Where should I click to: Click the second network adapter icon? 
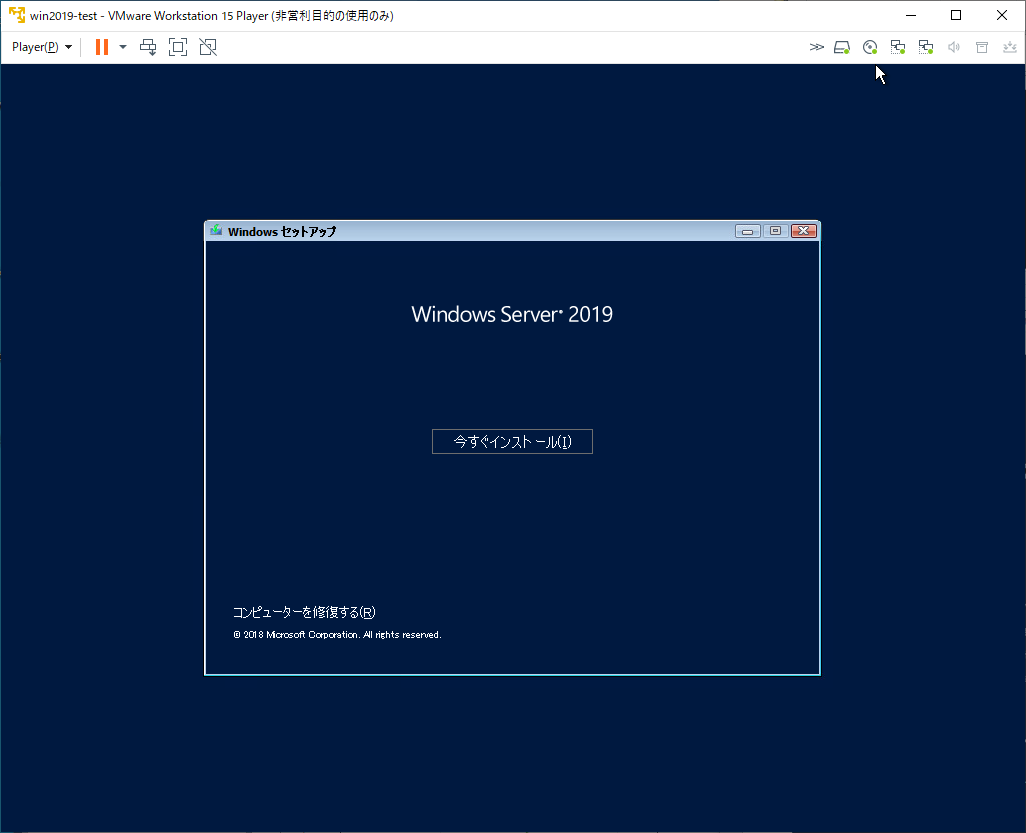925,46
